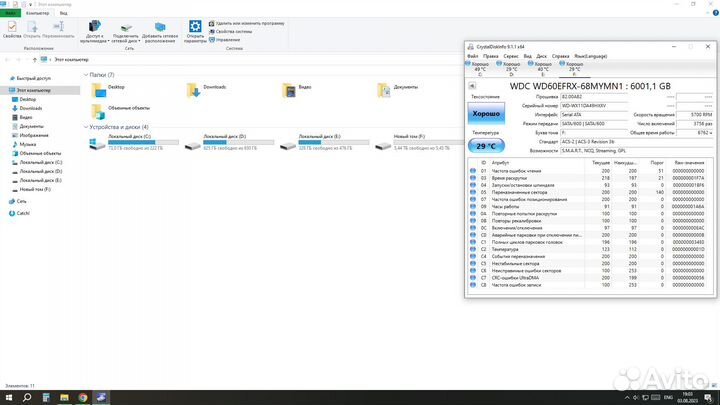Click status dot for attribute C2 Температура
The image size is (720, 405).
473,249
